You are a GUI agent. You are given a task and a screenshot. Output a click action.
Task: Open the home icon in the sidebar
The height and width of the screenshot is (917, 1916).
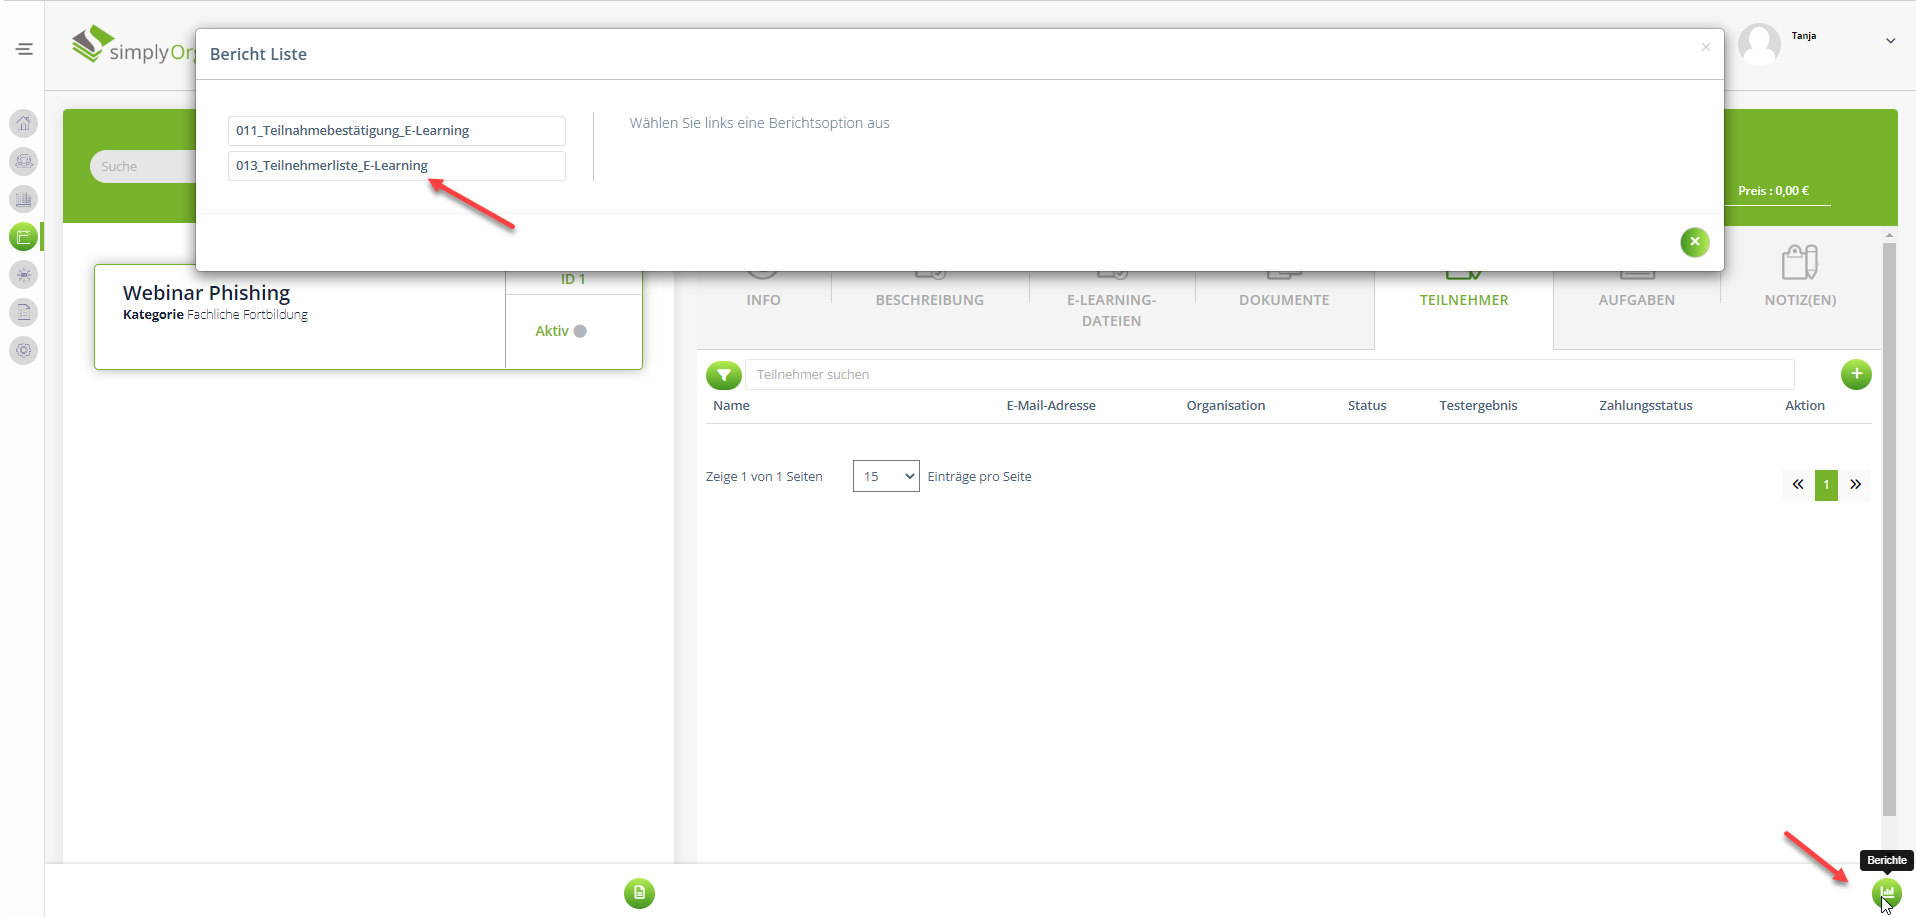point(24,123)
